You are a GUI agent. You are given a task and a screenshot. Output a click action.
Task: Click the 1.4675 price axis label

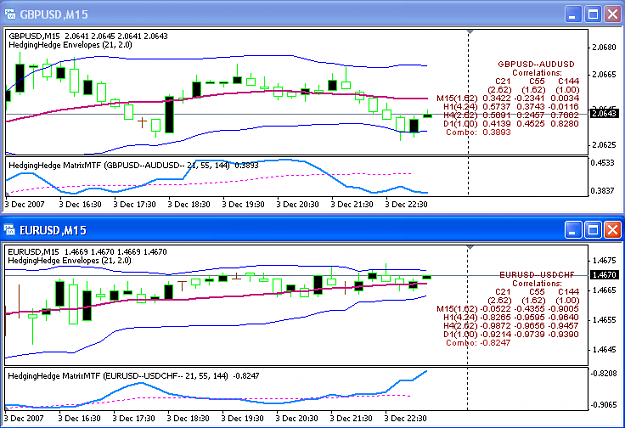[604, 261]
